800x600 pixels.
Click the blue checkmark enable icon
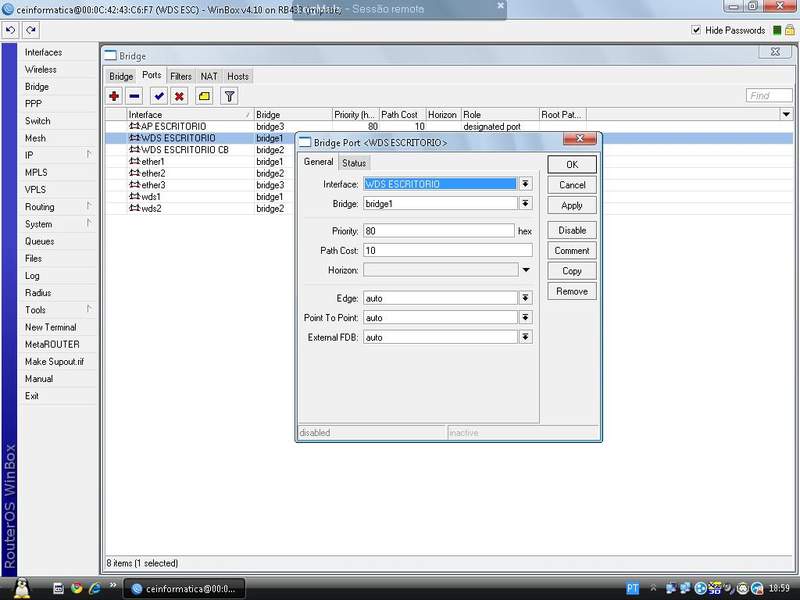click(158, 96)
